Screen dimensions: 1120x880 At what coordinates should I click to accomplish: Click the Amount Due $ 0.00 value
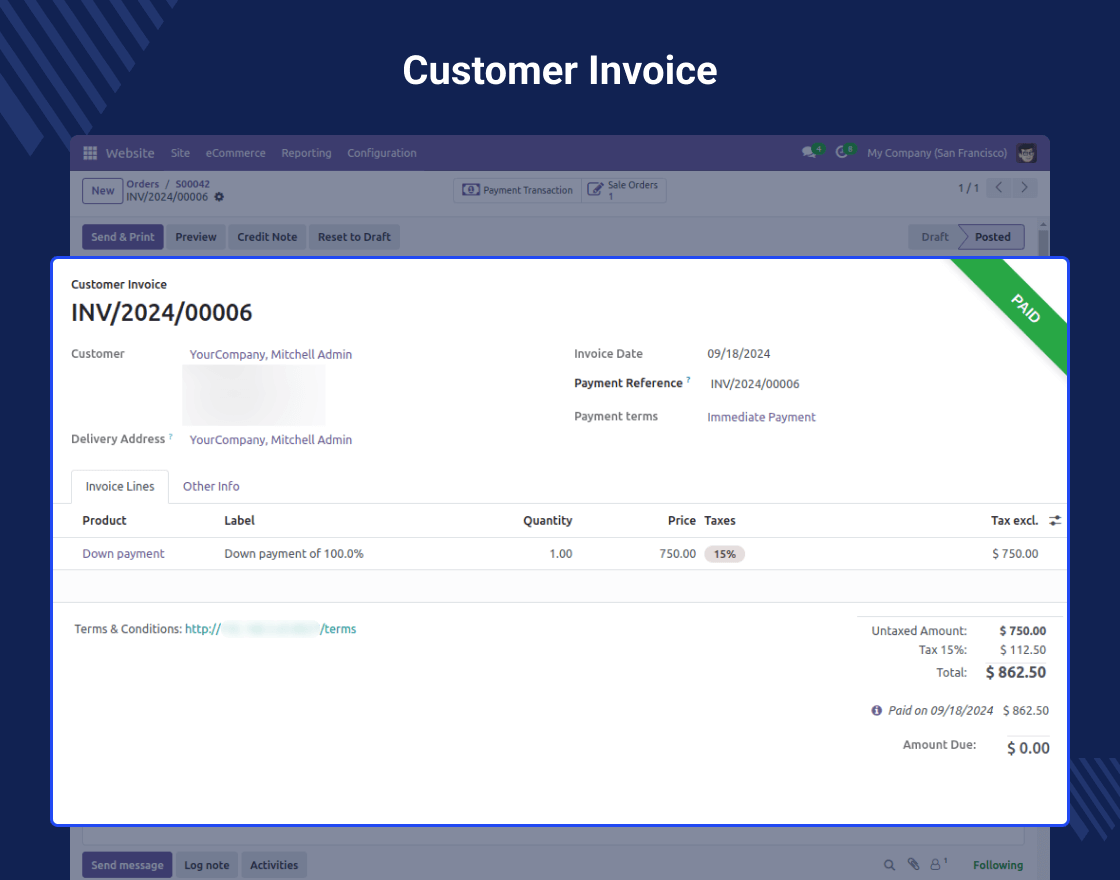coord(1028,748)
